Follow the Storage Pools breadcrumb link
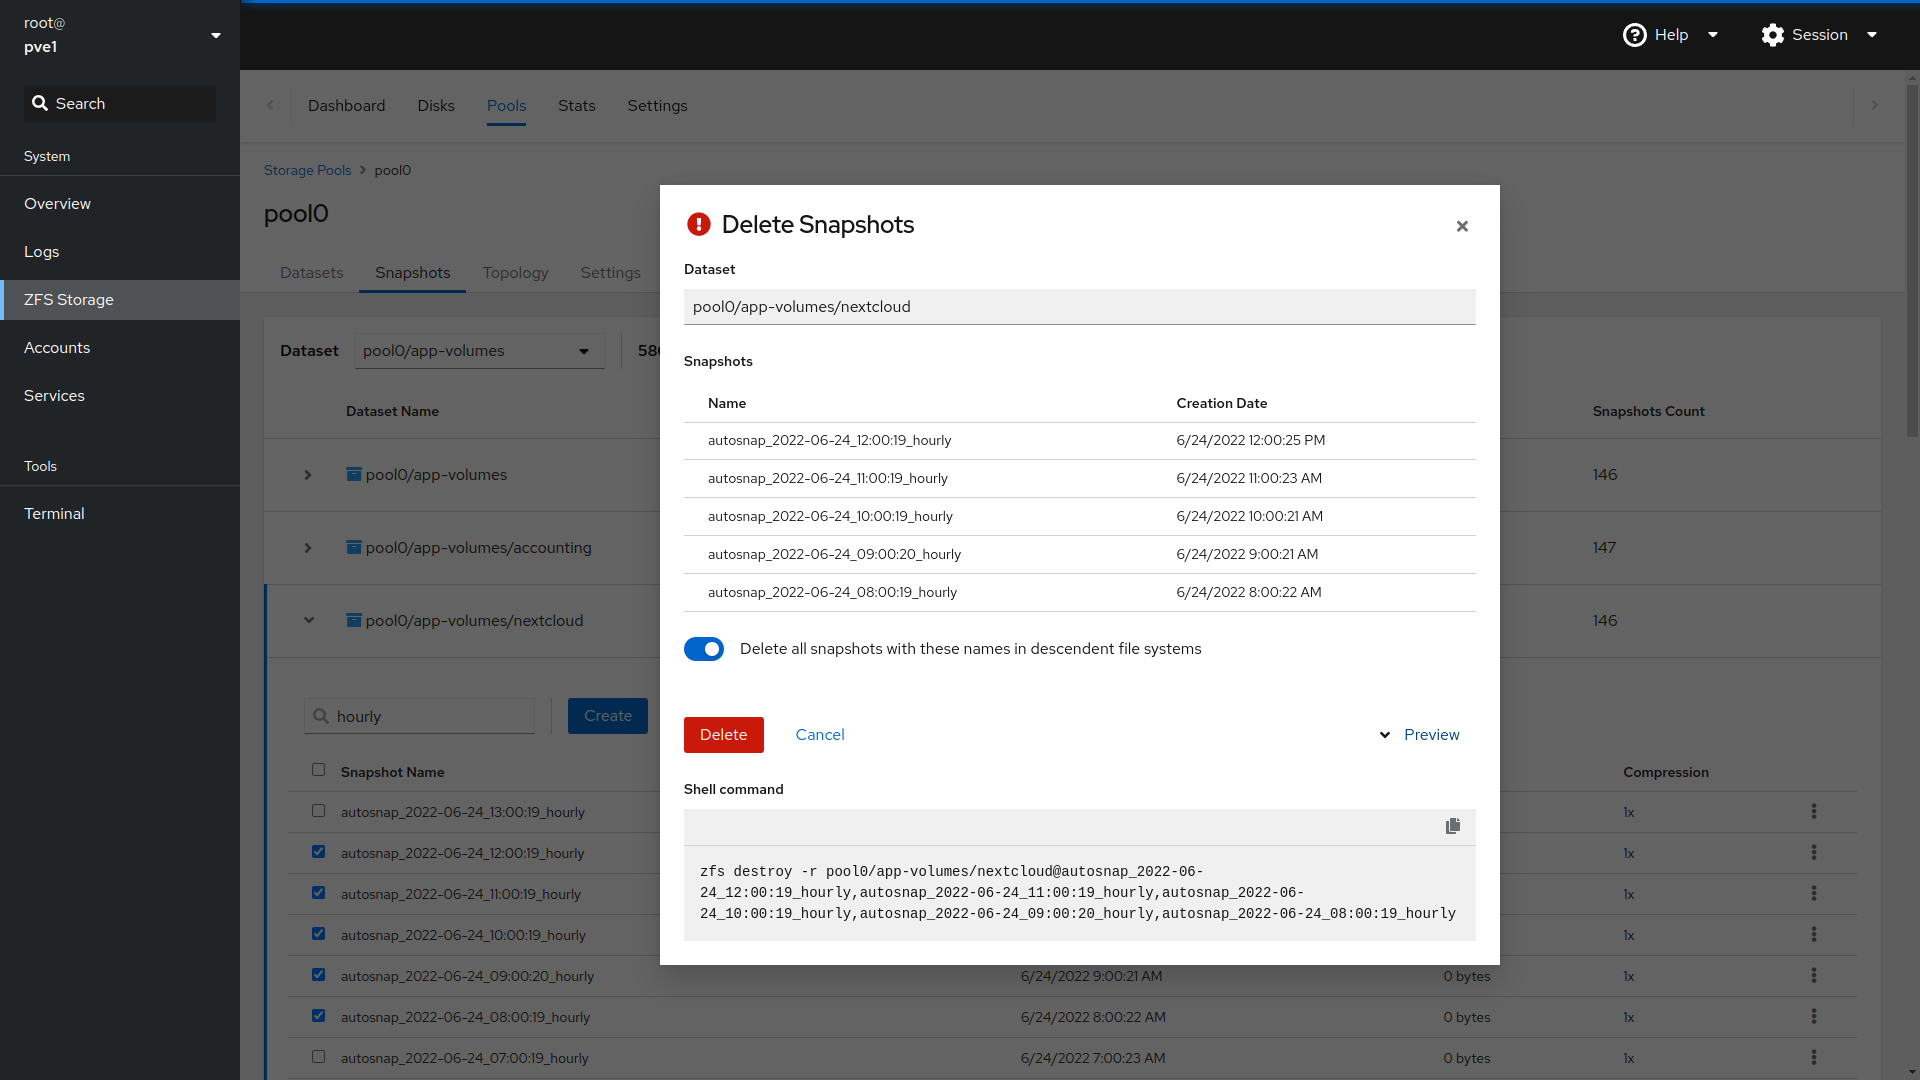The image size is (1920, 1080). pos(307,170)
